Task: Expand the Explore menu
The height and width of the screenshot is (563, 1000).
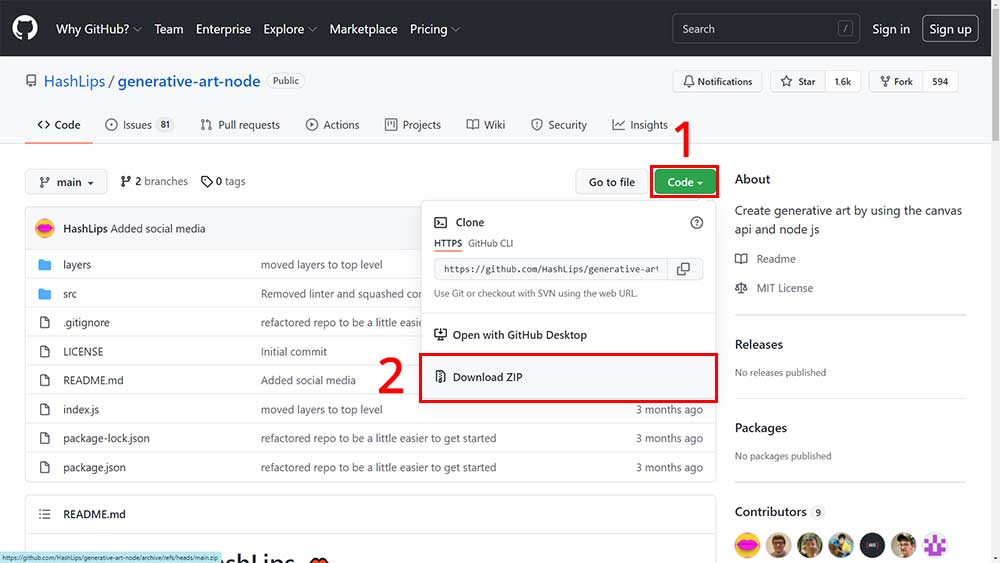Action: [290, 29]
